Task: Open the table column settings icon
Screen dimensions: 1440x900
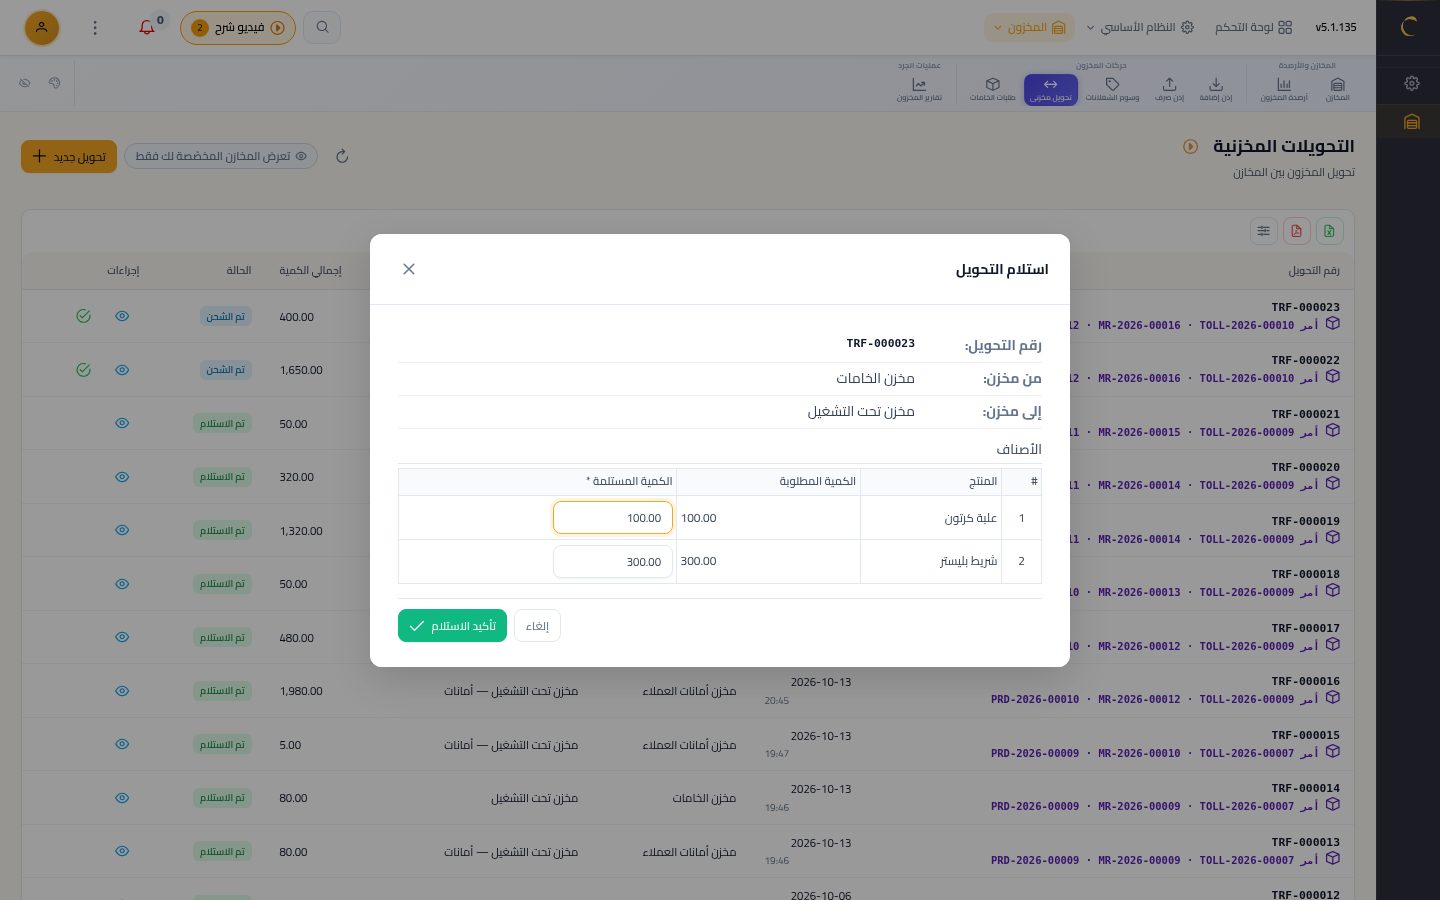Action: (x=1264, y=231)
